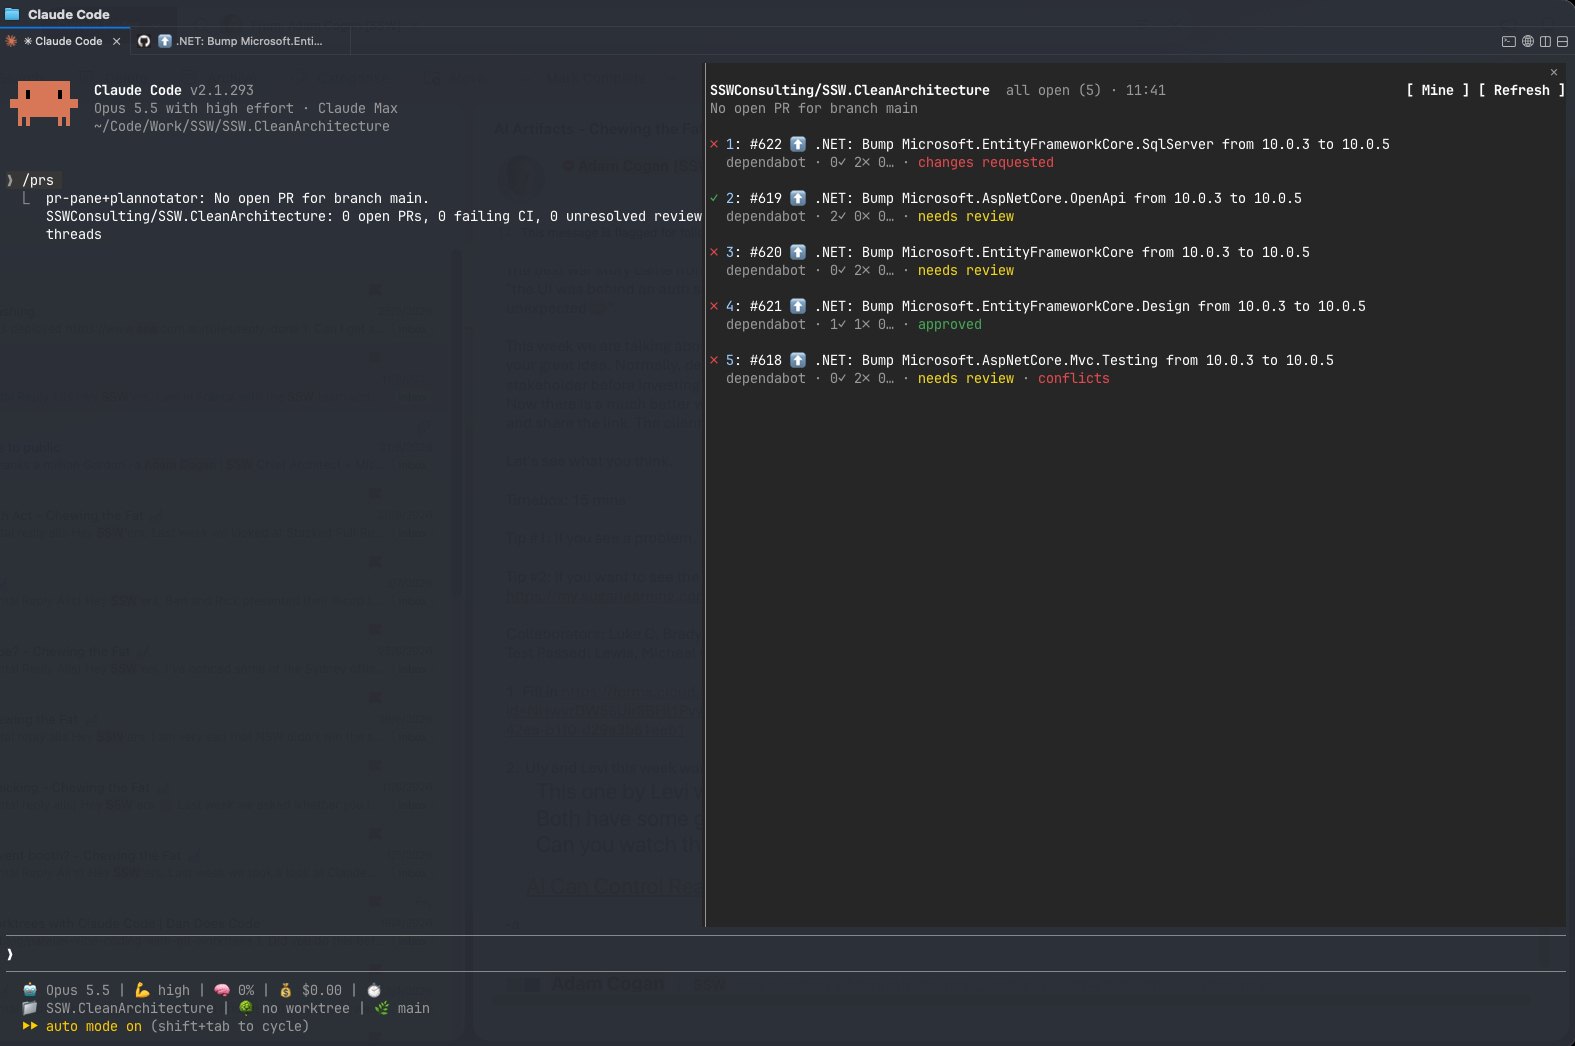Open PR #622 EntityFrameworkCore.SqlServer bump
This screenshot has width=1575, height=1046.
(x=1058, y=144)
